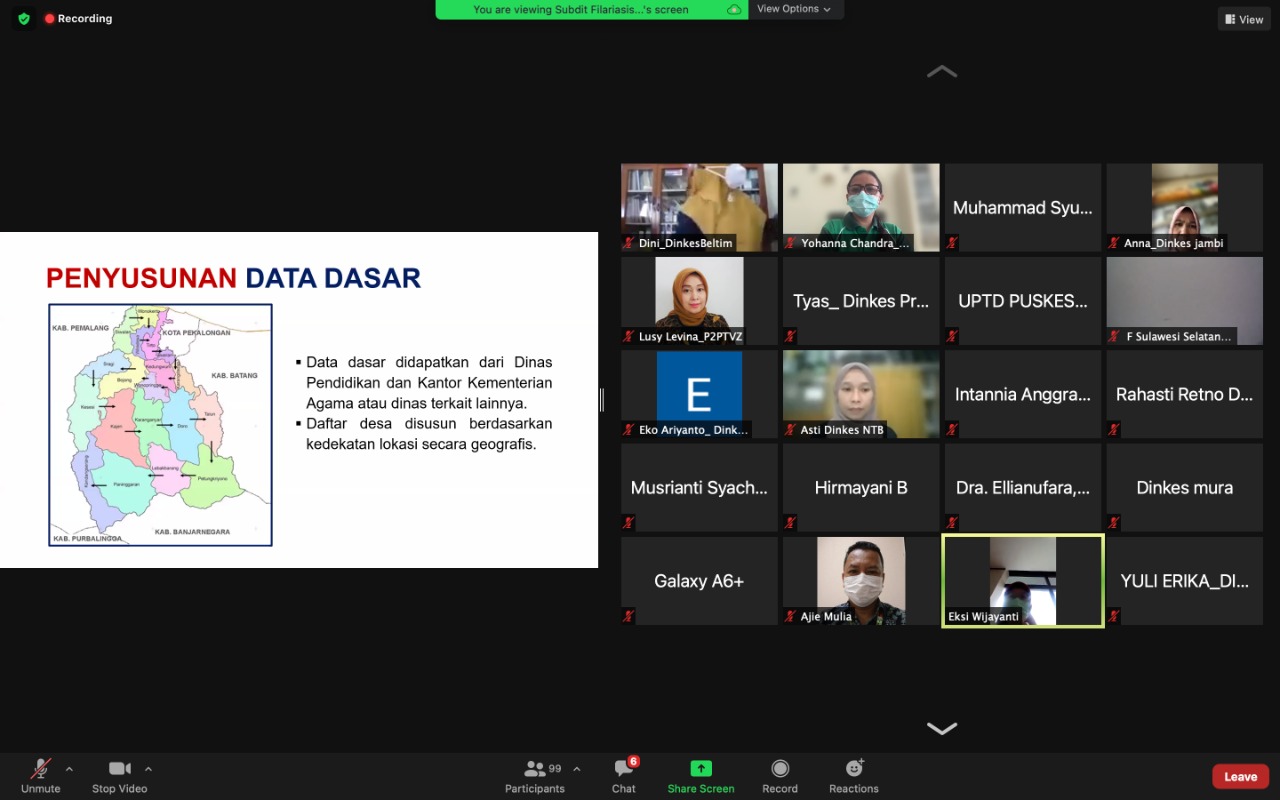This screenshot has width=1280, height=800.
Task: Click muted mic icon on Musrianti Syach tile
Action: coord(629,523)
